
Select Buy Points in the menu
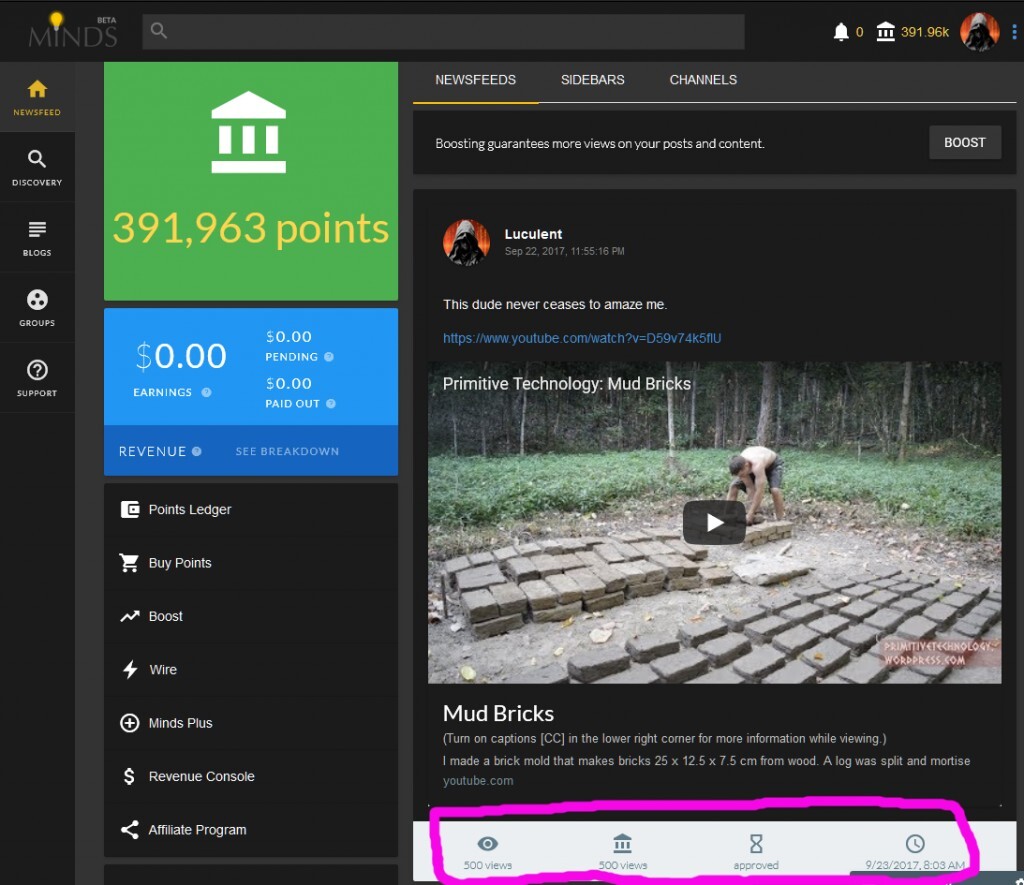coord(180,563)
